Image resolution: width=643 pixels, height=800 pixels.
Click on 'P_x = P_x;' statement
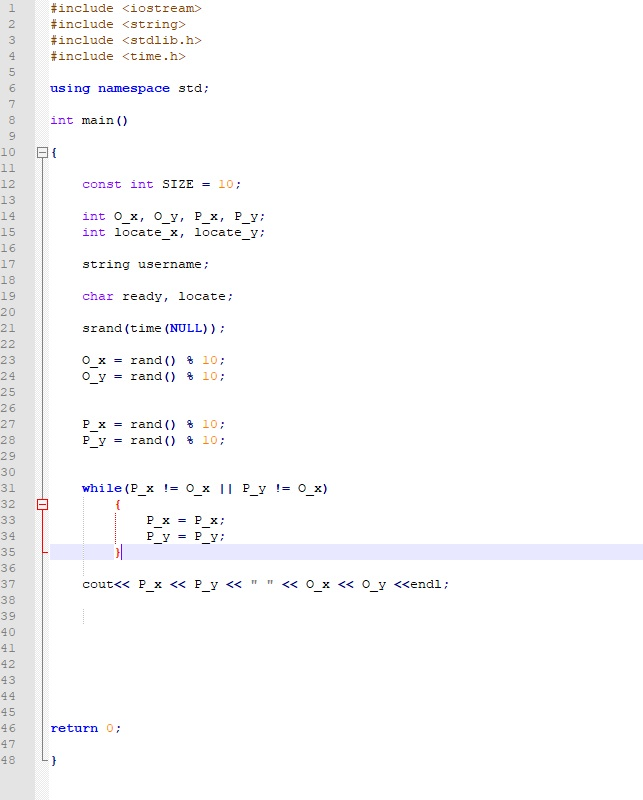click(x=185, y=520)
